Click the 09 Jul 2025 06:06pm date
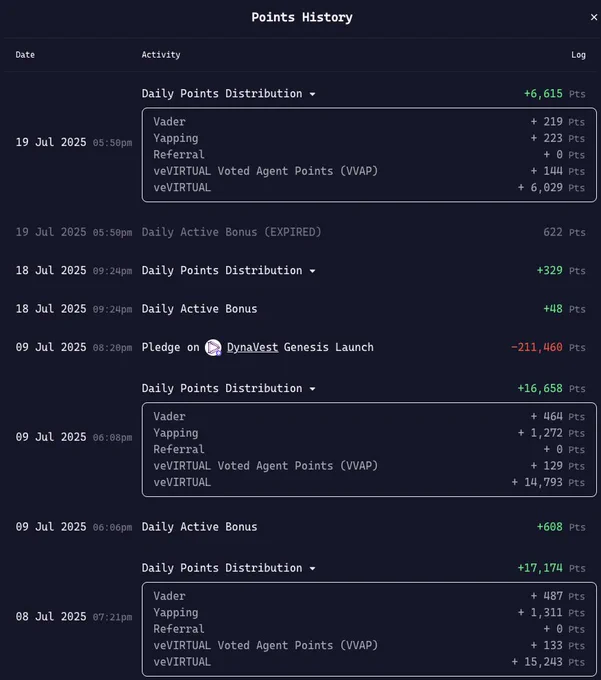 pyautogui.click(x=74, y=527)
